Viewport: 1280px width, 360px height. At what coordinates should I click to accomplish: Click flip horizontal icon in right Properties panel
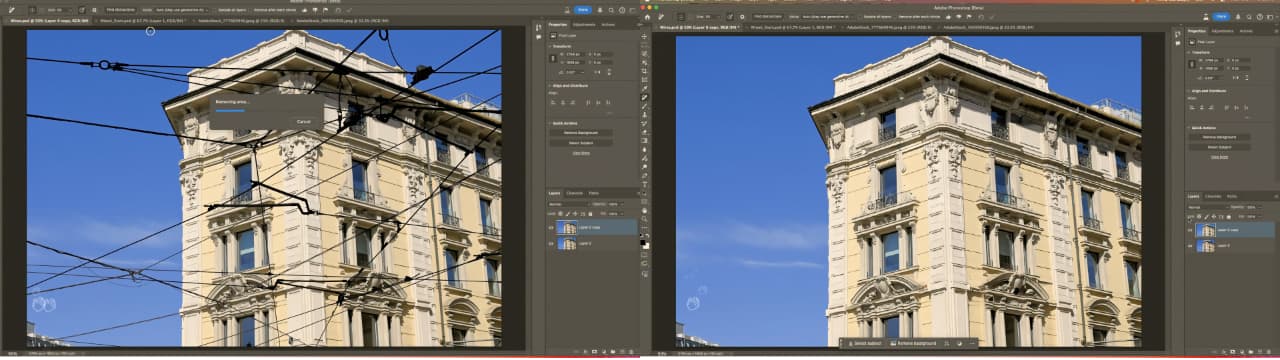(x=1235, y=77)
